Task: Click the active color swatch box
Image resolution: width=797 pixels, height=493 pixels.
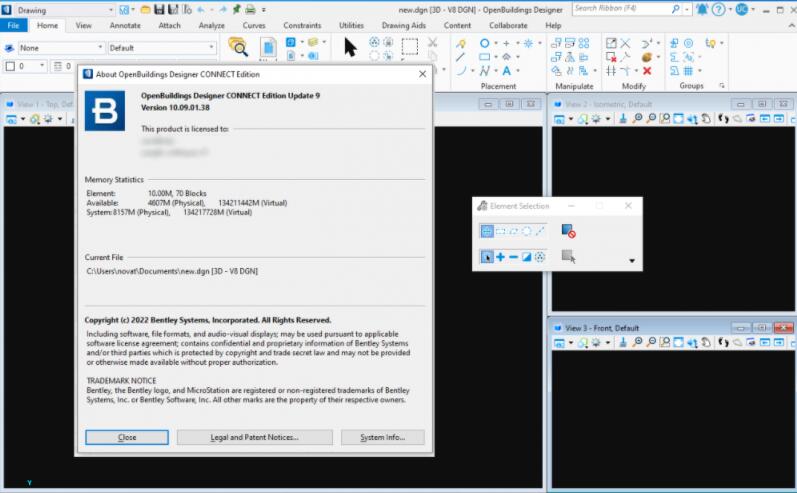Action: coord(10,66)
